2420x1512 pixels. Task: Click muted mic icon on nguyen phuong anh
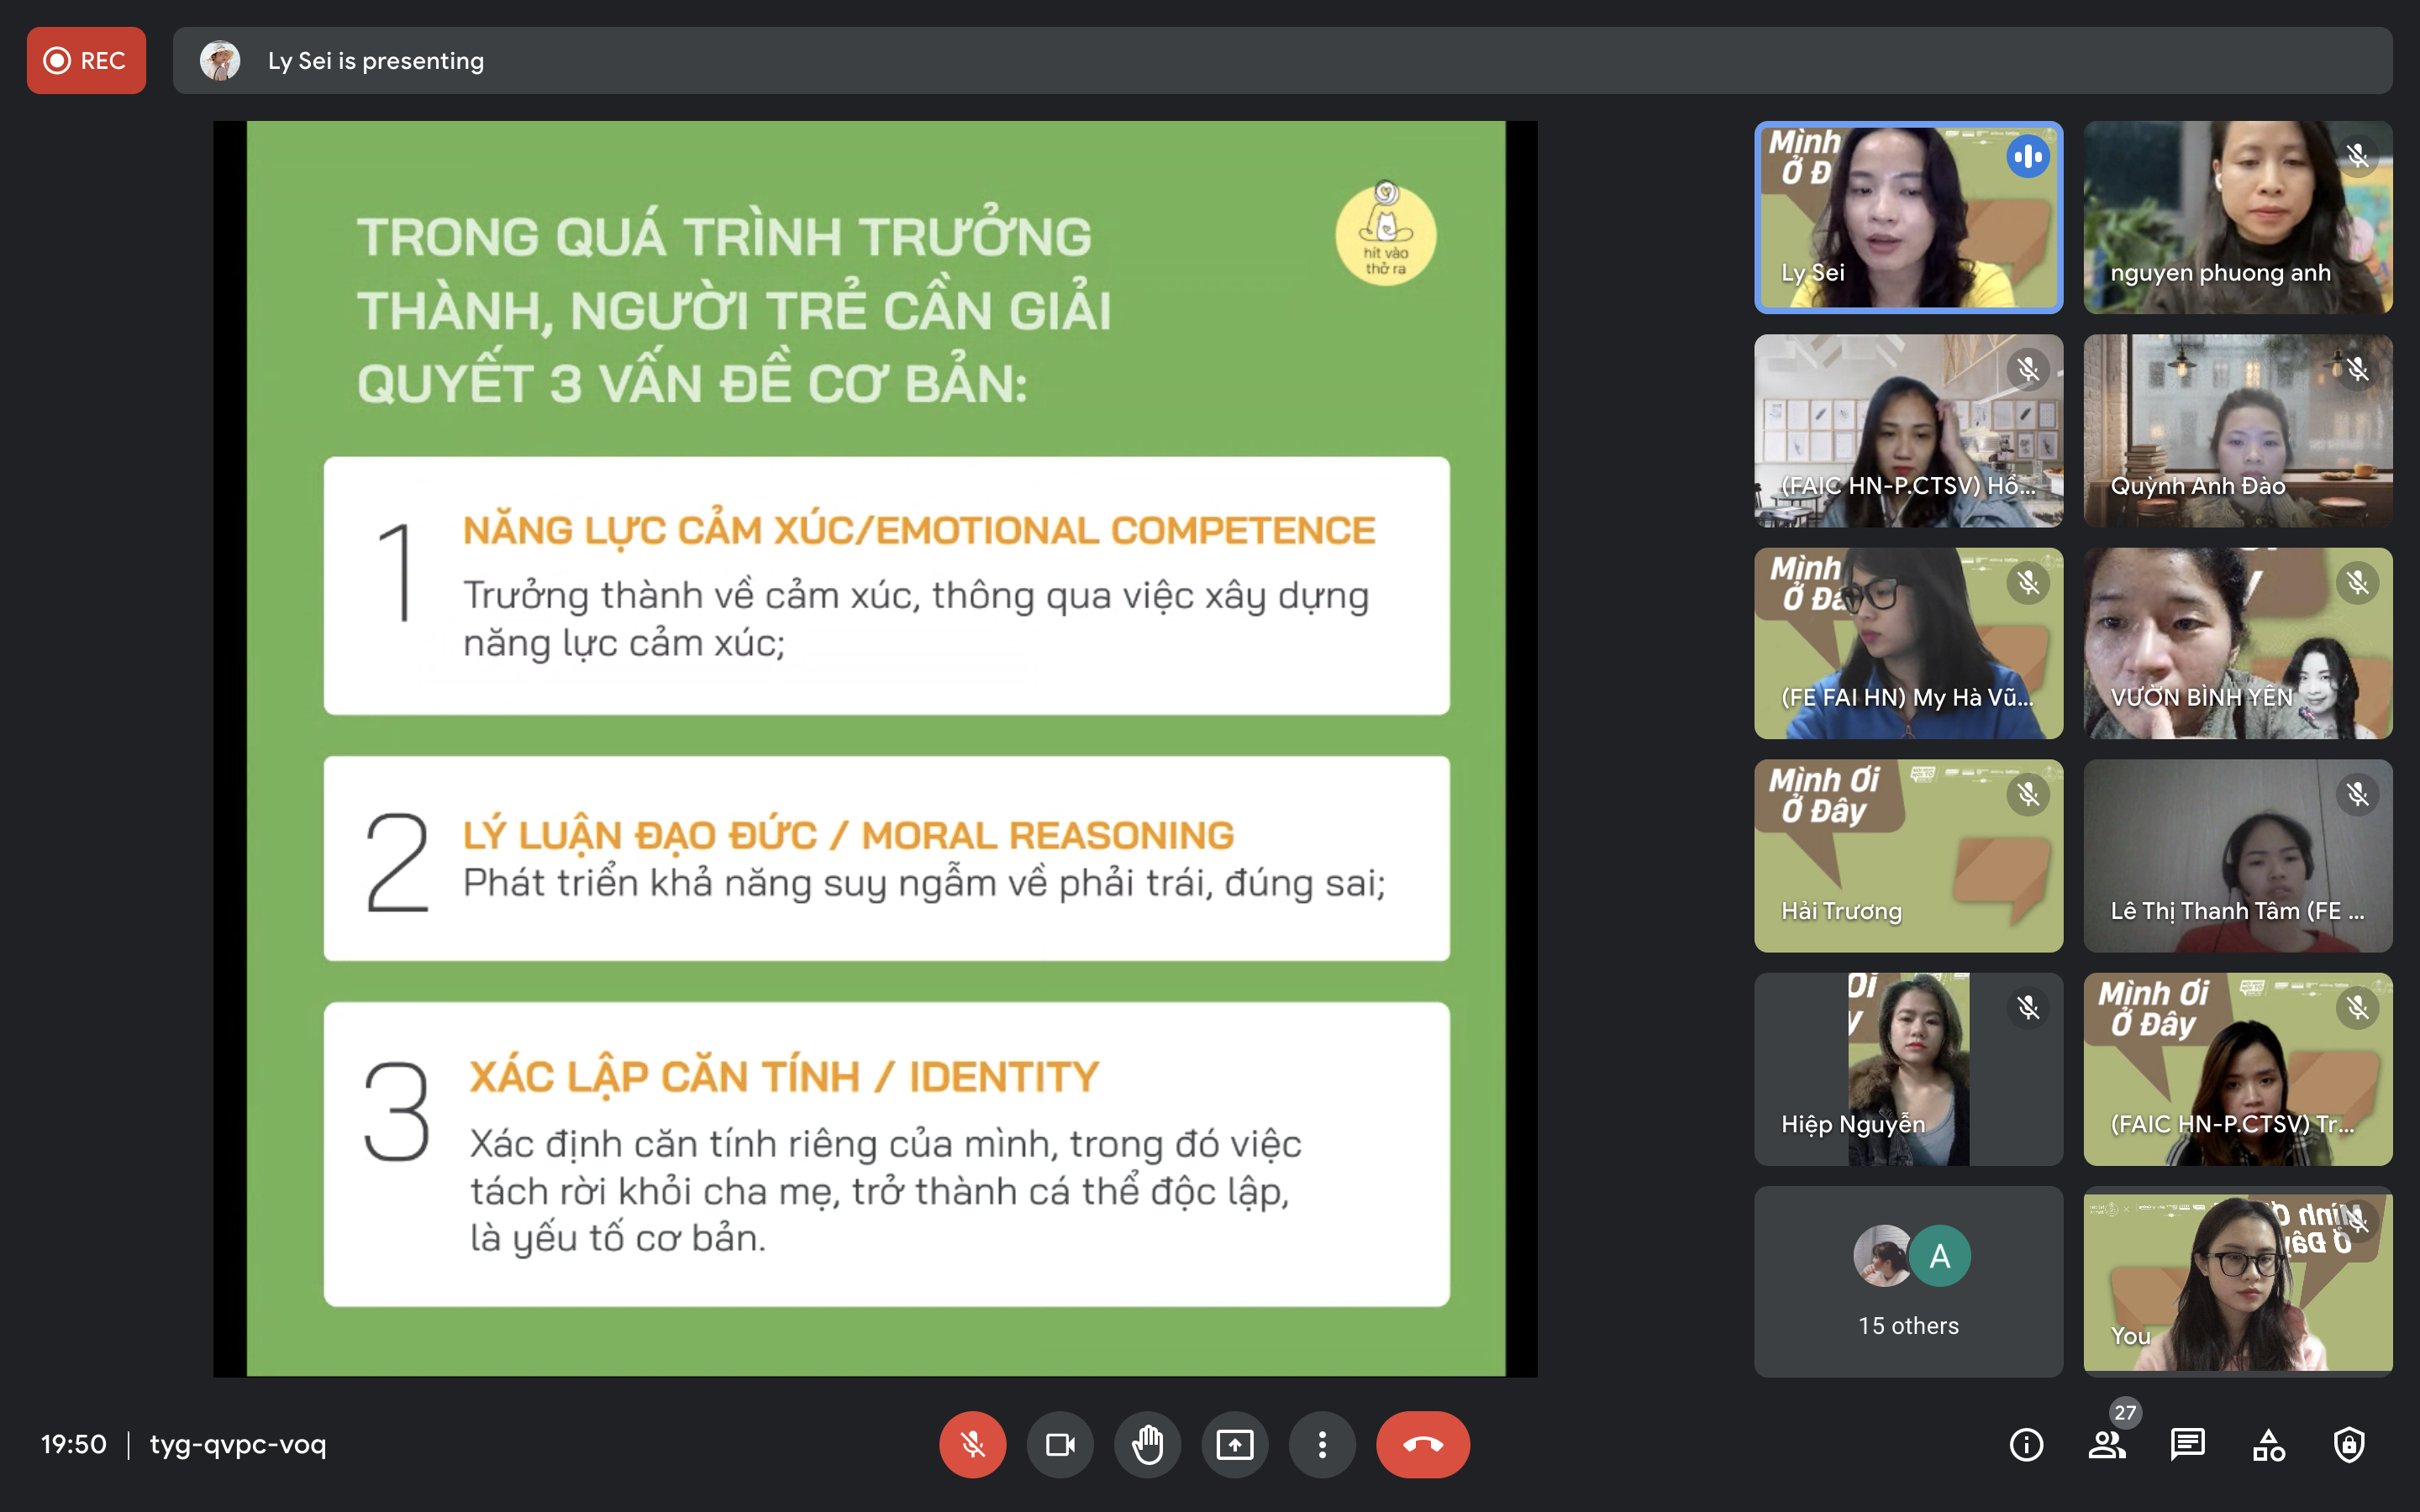tap(2357, 156)
